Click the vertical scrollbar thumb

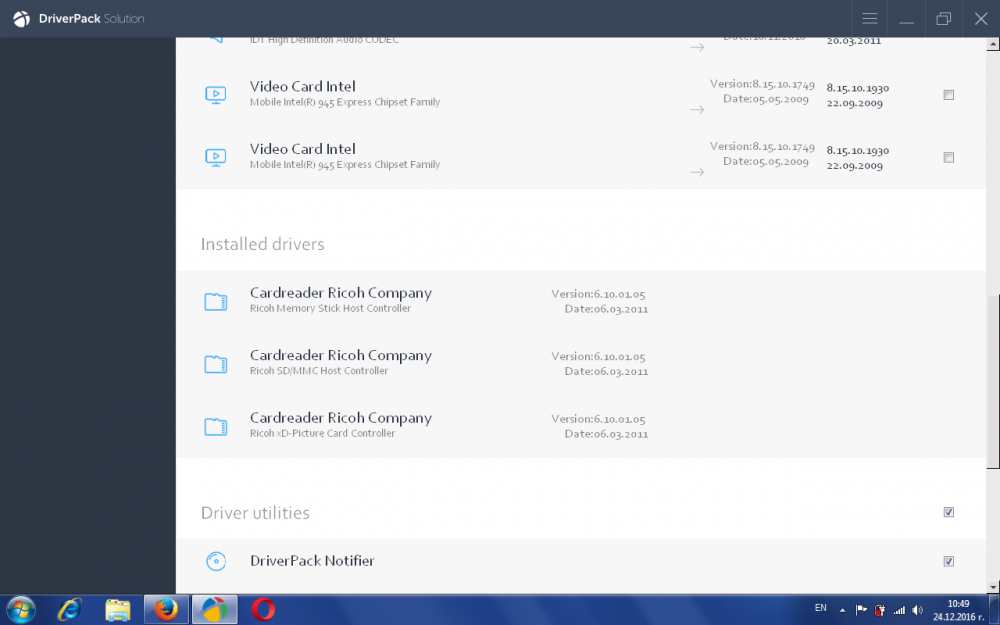coord(993,382)
